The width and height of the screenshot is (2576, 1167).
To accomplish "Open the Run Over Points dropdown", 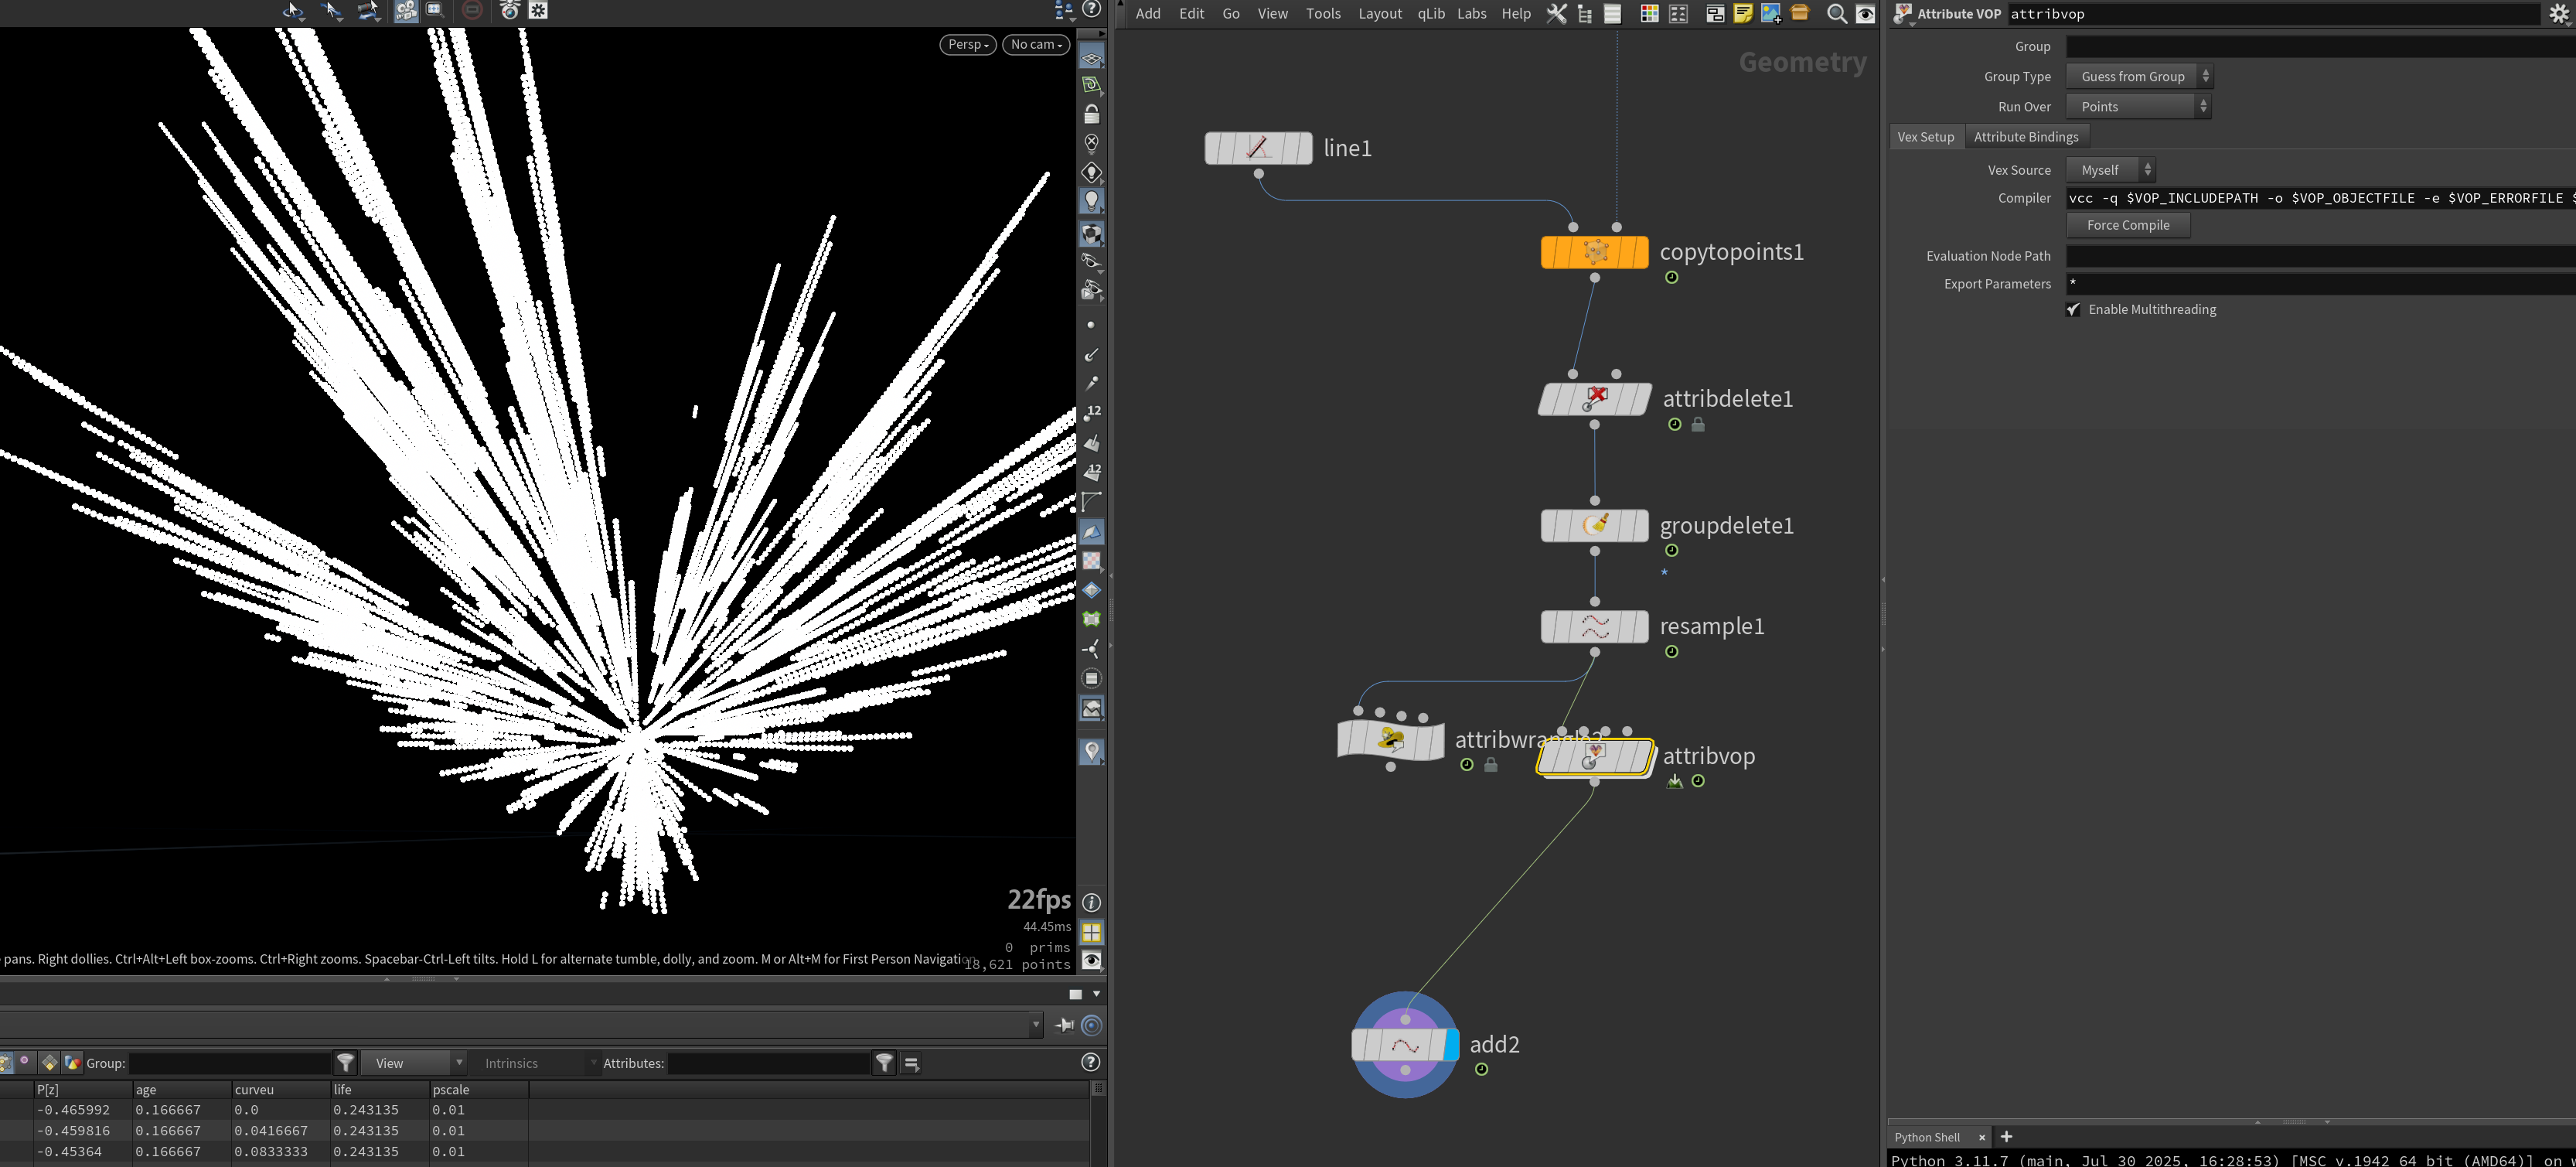I will [x=2138, y=107].
